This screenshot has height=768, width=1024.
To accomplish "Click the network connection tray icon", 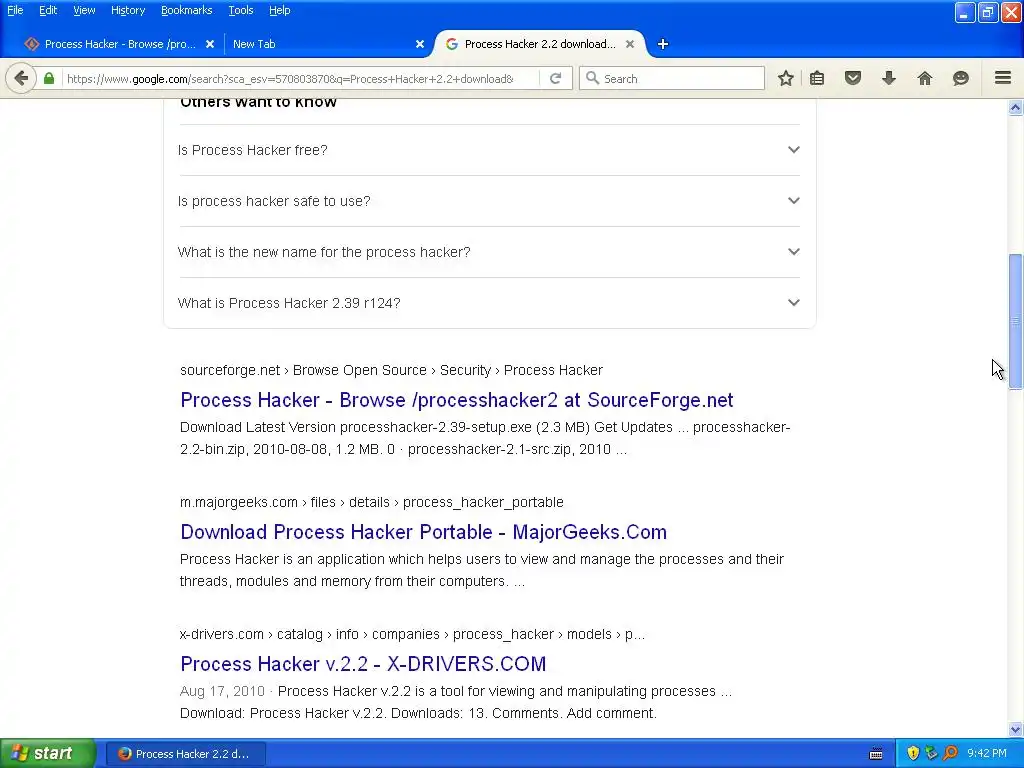I will pos(931,753).
